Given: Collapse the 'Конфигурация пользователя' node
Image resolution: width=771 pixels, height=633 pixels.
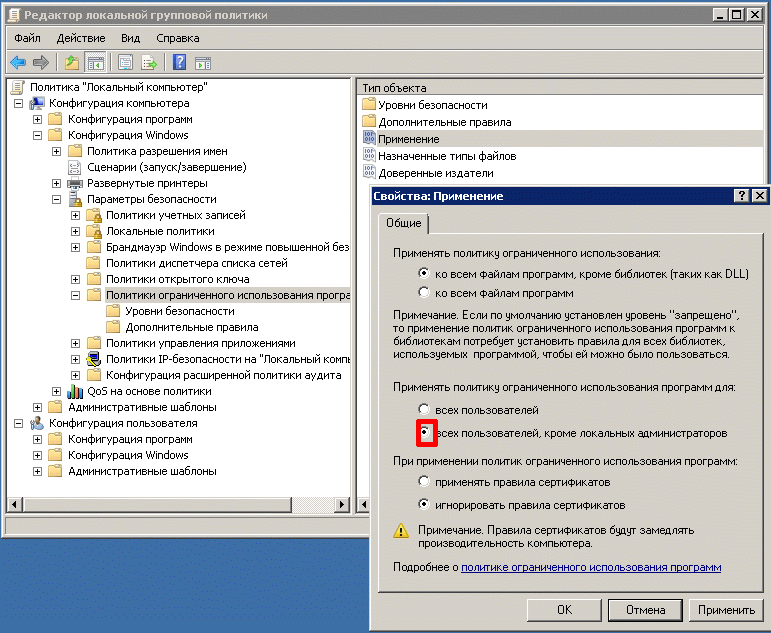Looking at the screenshot, I should pos(19,423).
